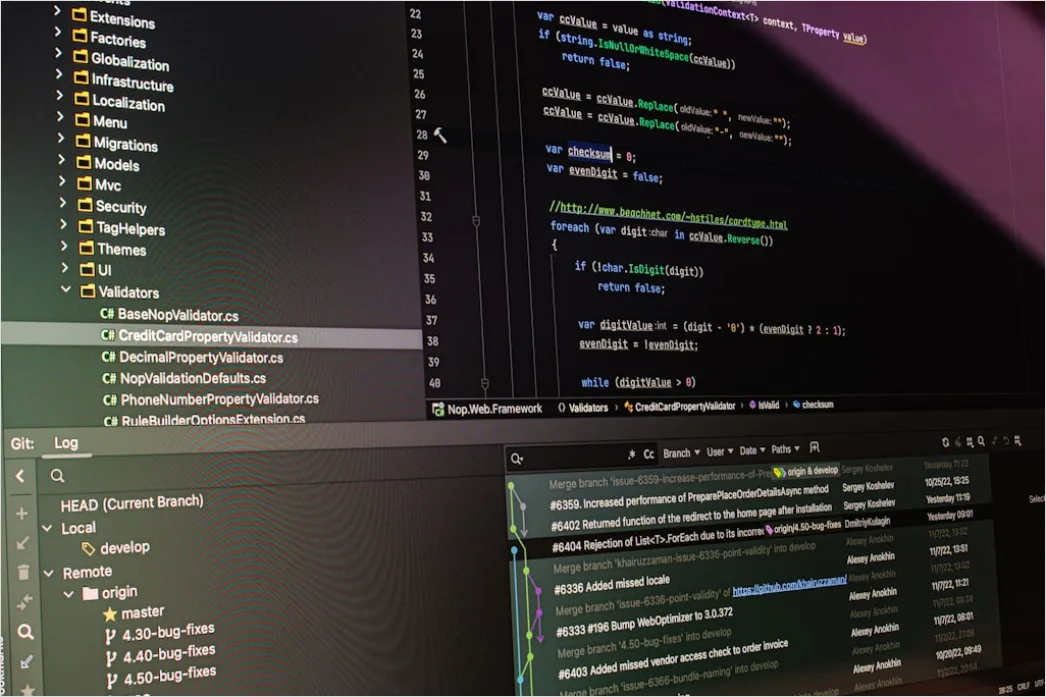Open the Branch filter dropdown

(681, 453)
